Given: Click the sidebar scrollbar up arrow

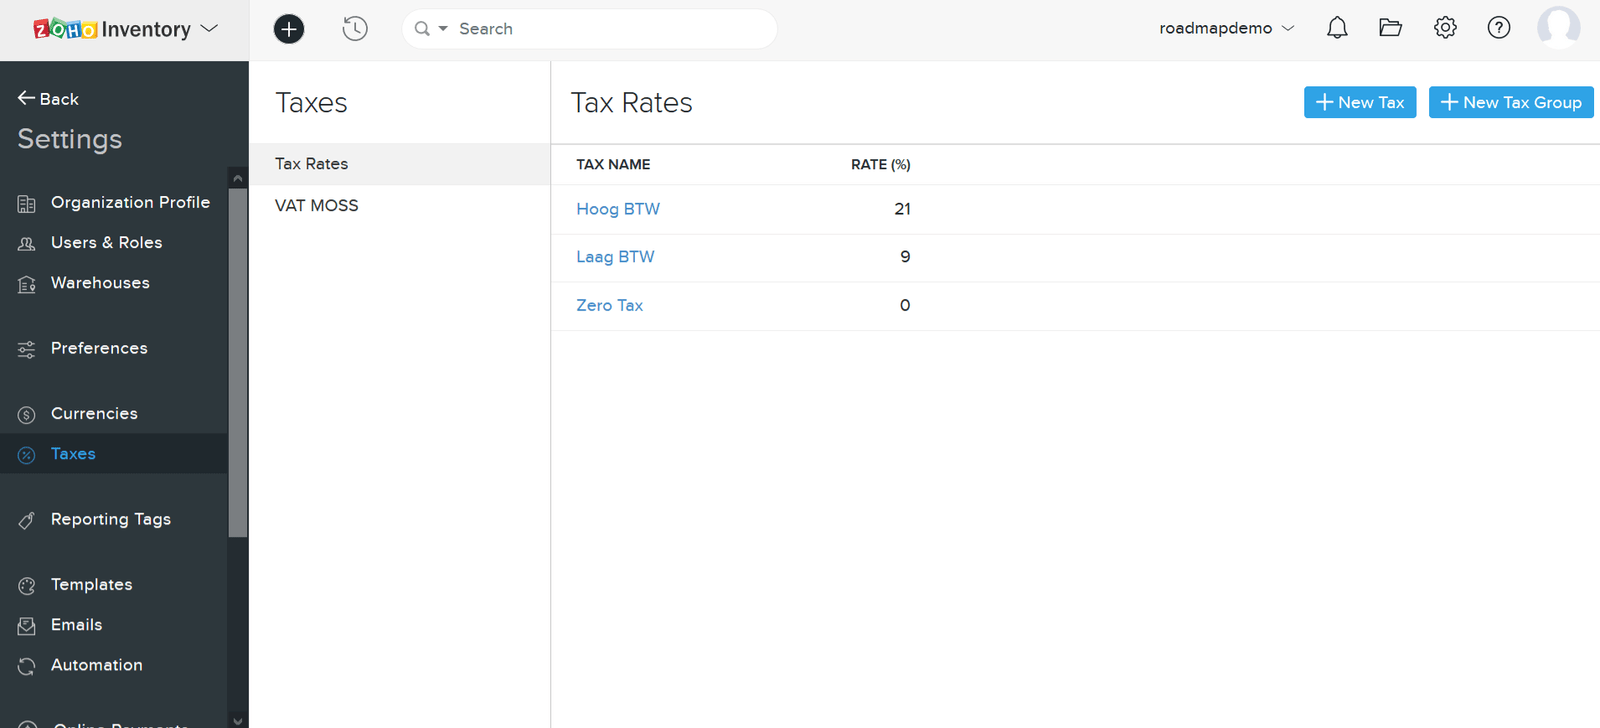Looking at the screenshot, I should [x=238, y=178].
